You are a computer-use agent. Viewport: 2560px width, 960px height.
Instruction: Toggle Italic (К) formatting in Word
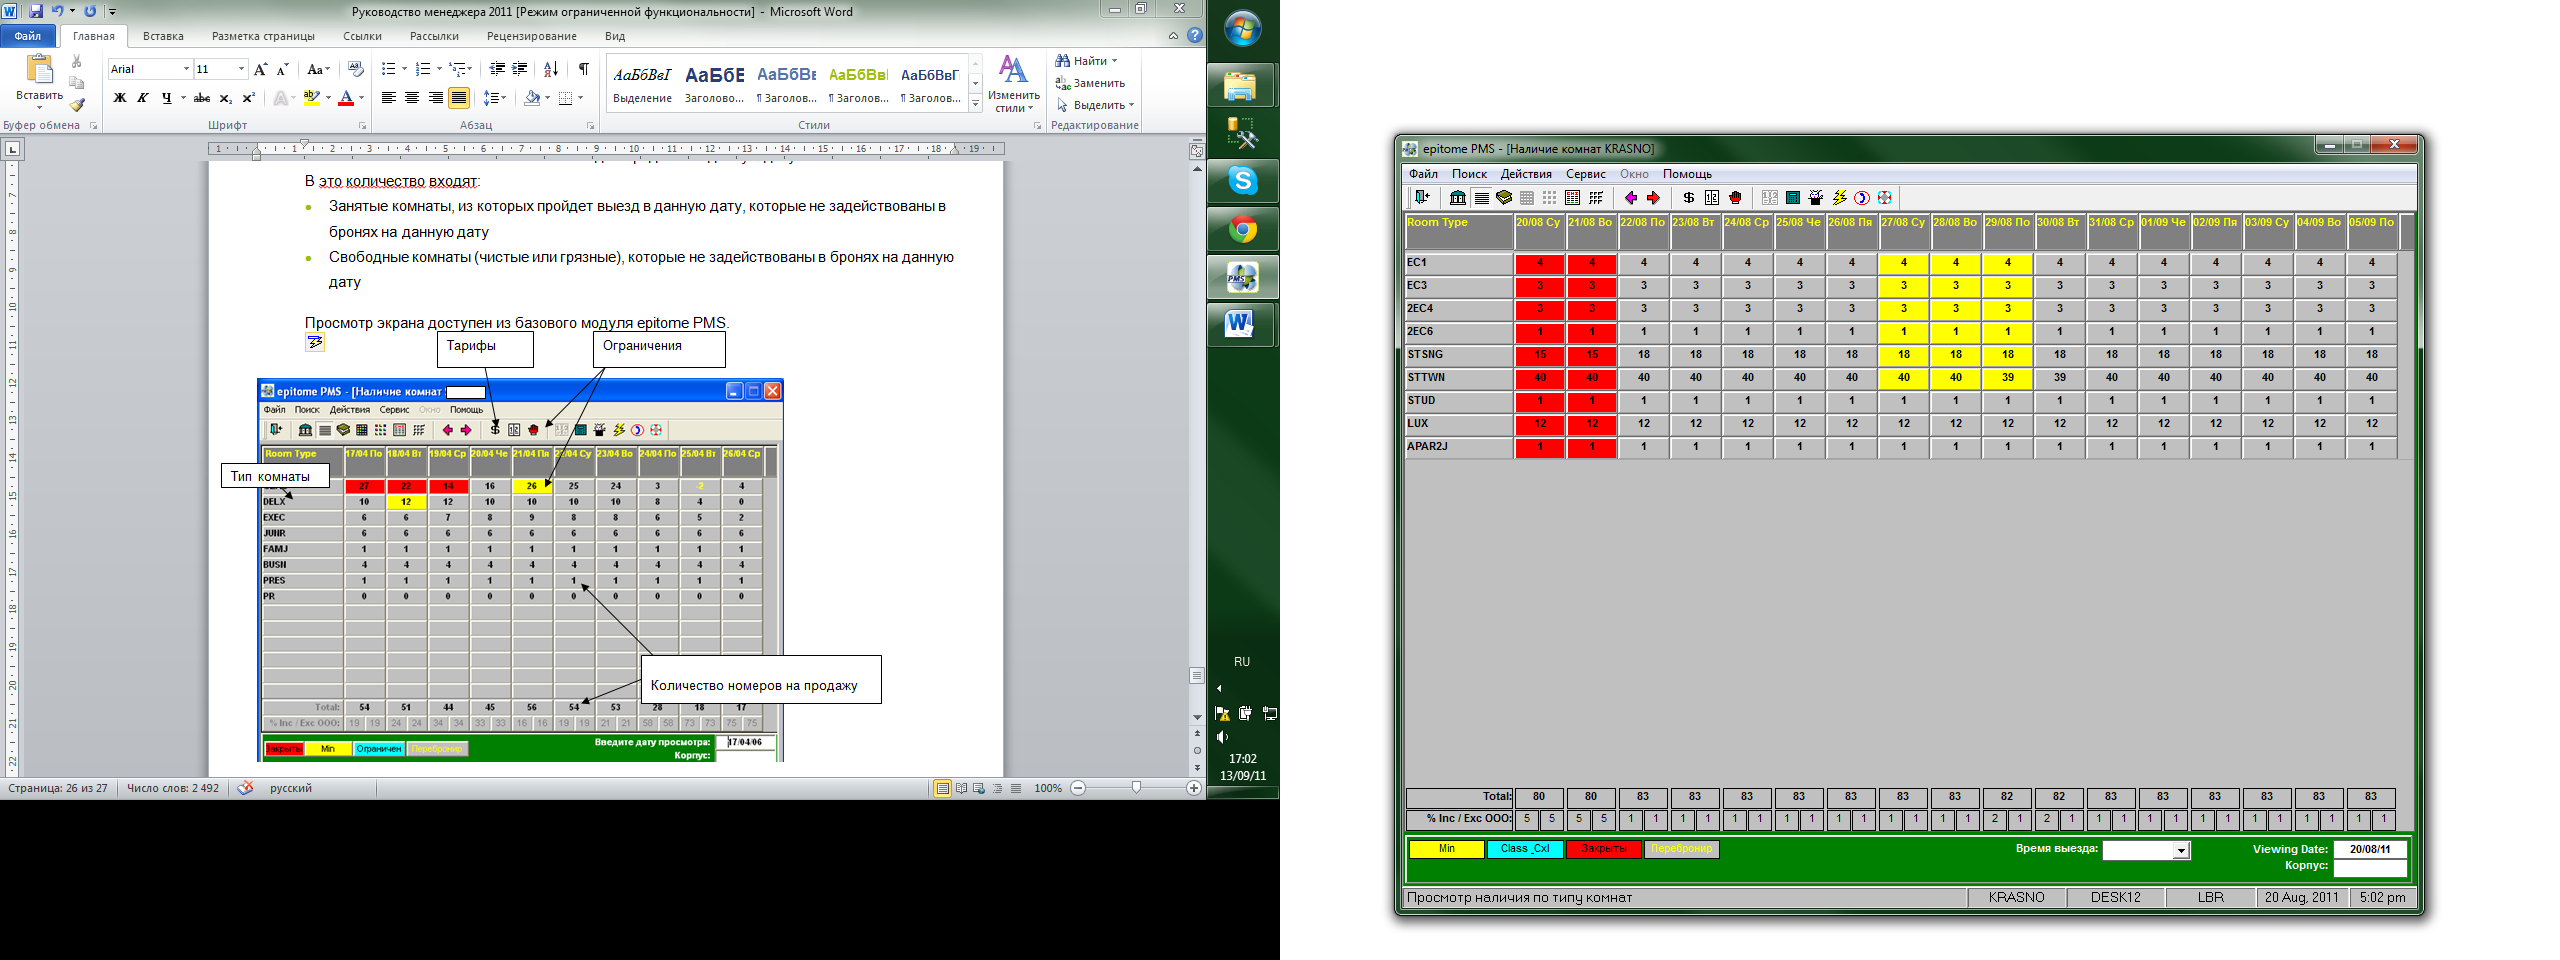[x=143, y=98]
